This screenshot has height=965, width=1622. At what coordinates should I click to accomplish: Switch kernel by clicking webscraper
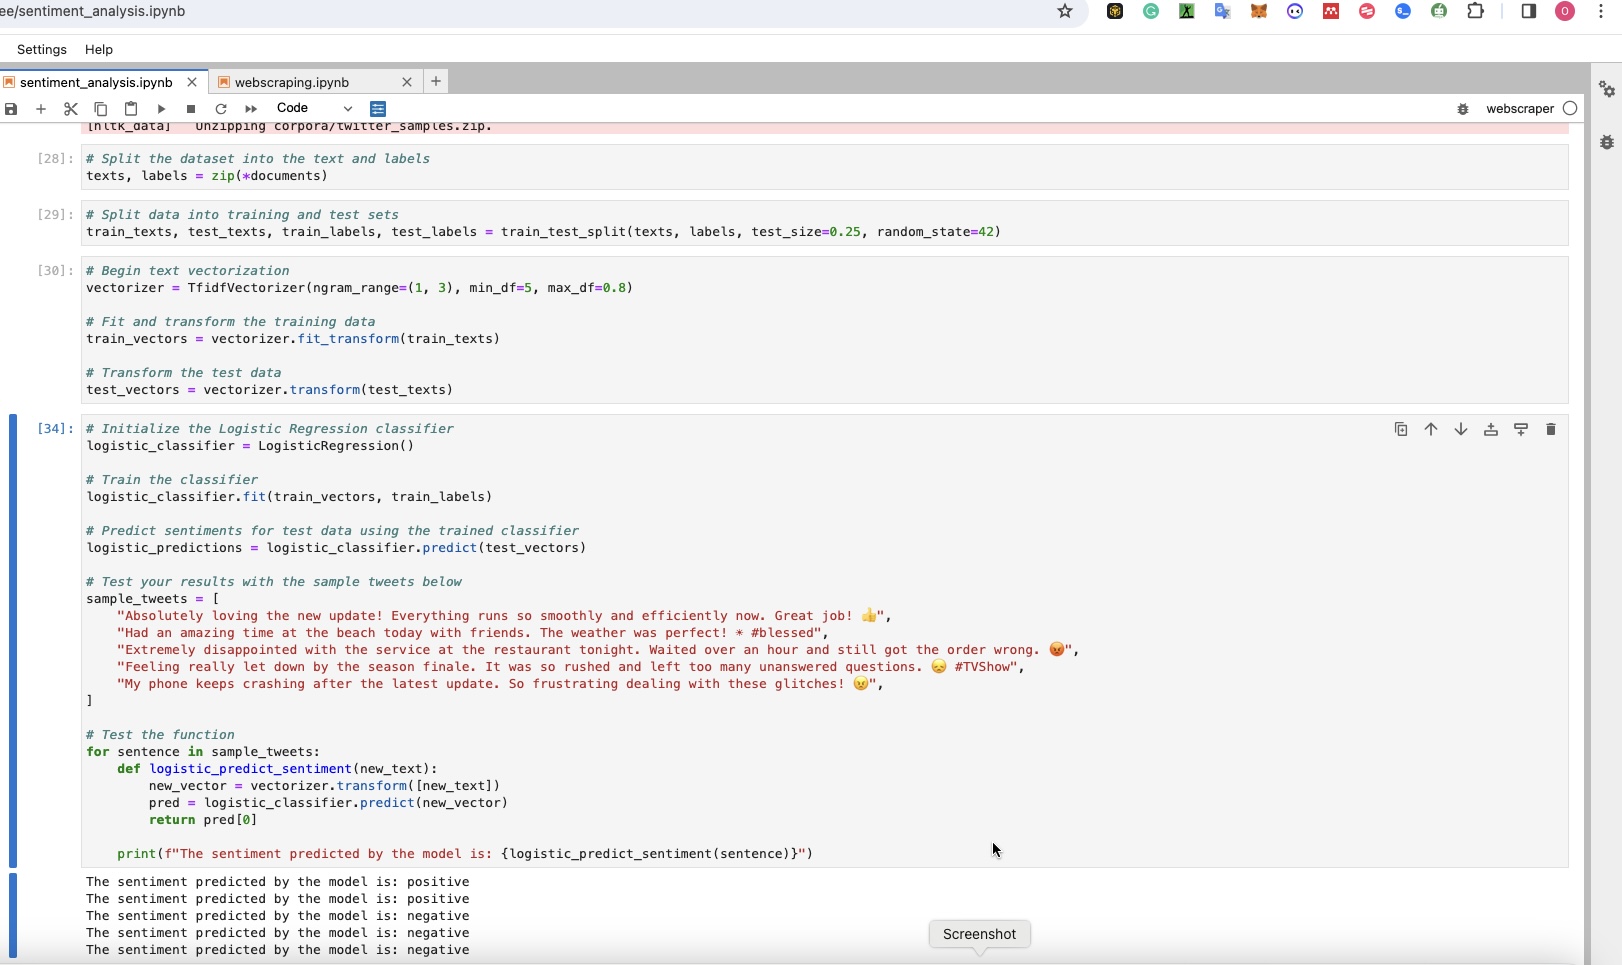coord(1520,109)
